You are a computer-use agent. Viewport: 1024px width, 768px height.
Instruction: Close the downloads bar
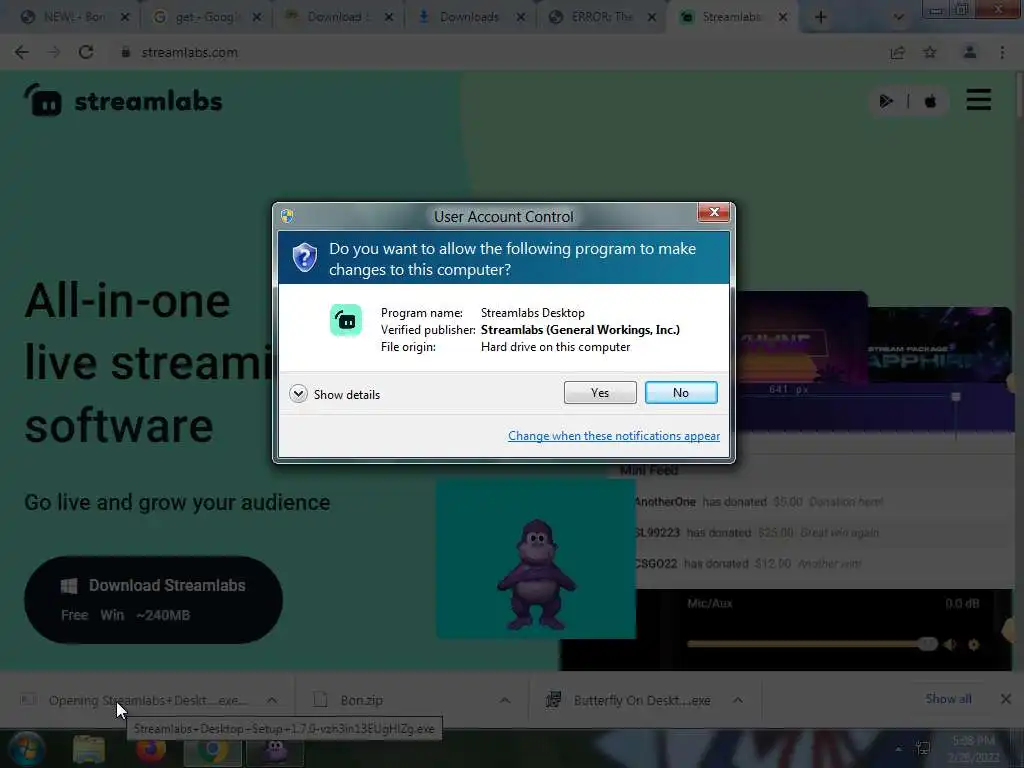1006,699
